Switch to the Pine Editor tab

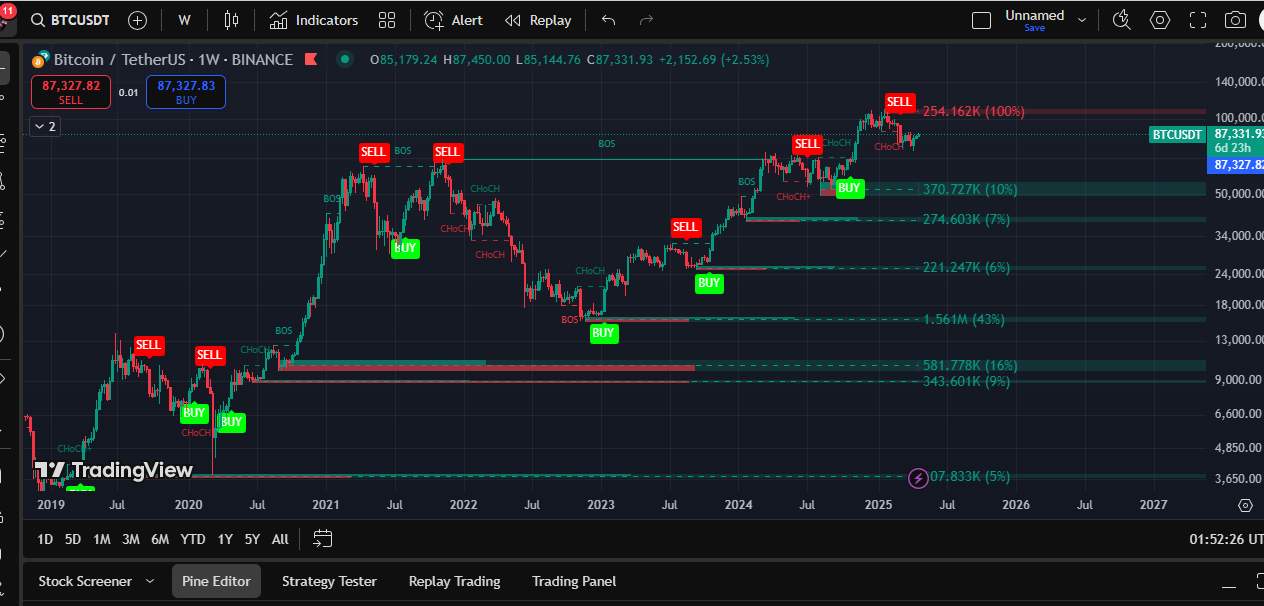click(x=216, y=581)
